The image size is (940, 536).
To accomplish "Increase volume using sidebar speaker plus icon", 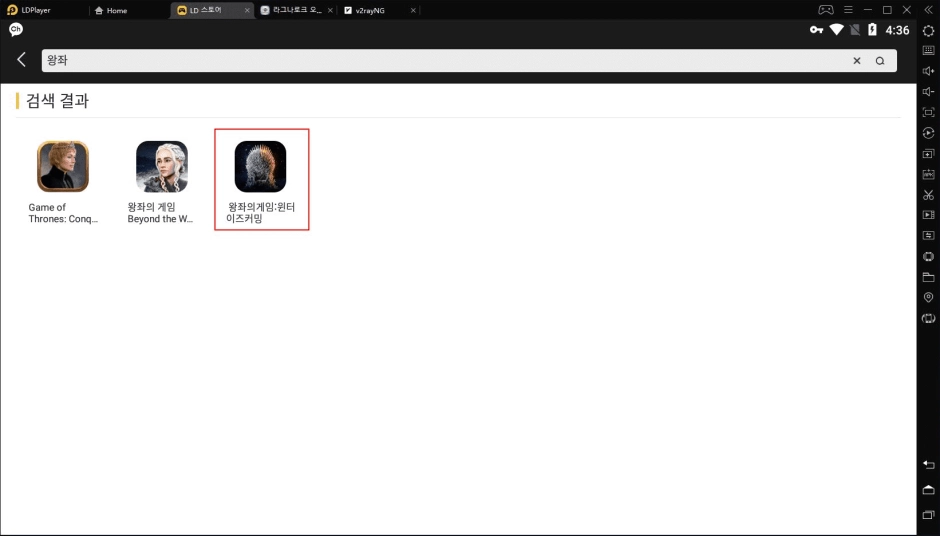I will point(928,71).
